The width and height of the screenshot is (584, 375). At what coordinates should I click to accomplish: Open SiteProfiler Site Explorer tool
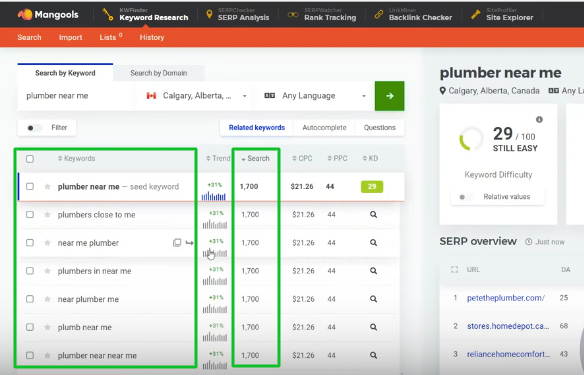tap(502, 15)
